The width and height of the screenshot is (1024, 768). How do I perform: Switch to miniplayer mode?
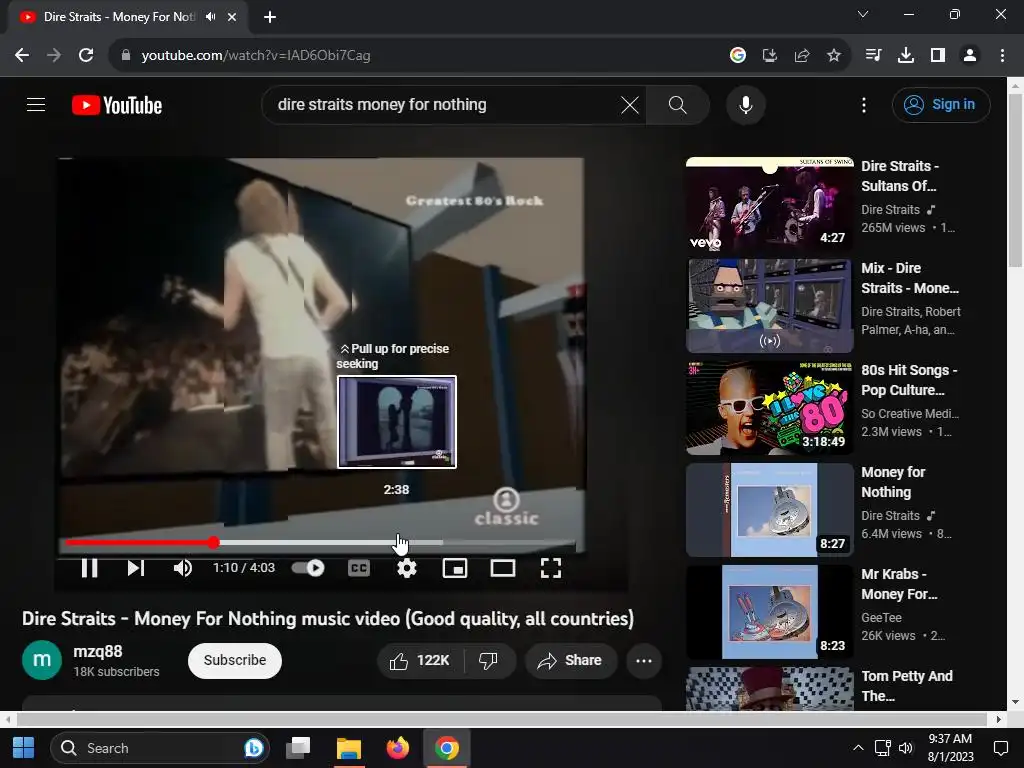coord(455,568)
